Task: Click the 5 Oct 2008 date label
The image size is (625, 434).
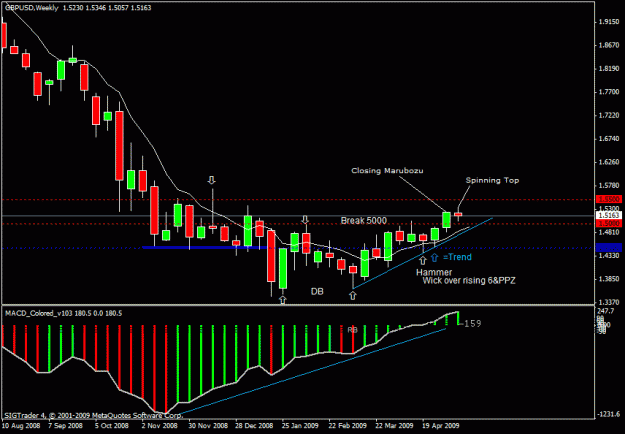Action: point(112,425)
